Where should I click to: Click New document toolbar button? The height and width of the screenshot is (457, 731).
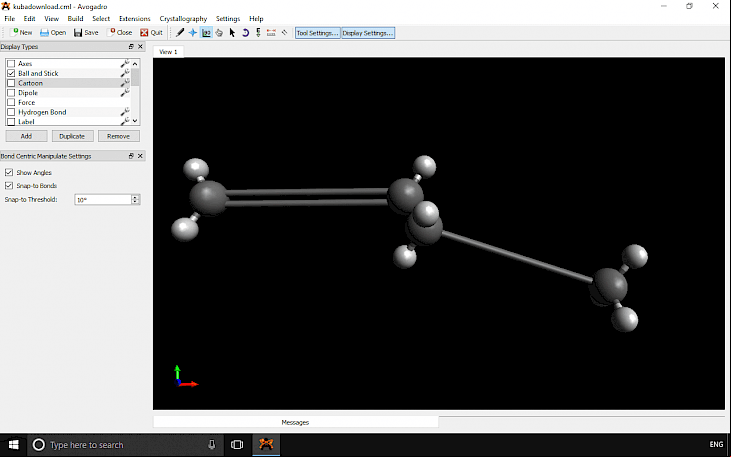pyautogui.click(x=21, y=33)
